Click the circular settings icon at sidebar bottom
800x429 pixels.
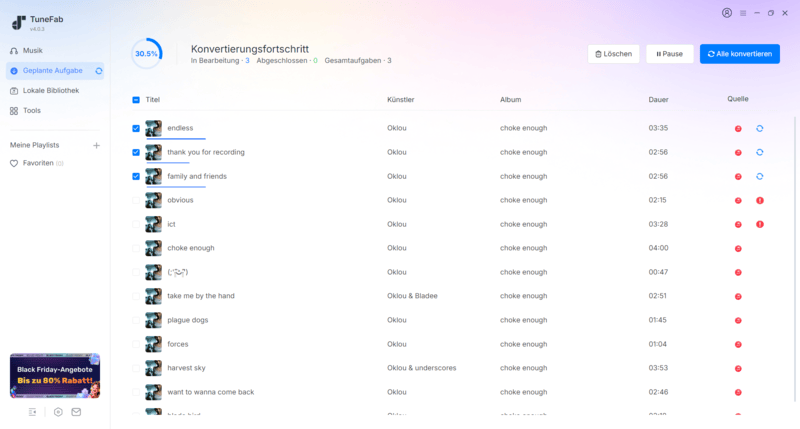pyautogui.click(x=58, y=412)
